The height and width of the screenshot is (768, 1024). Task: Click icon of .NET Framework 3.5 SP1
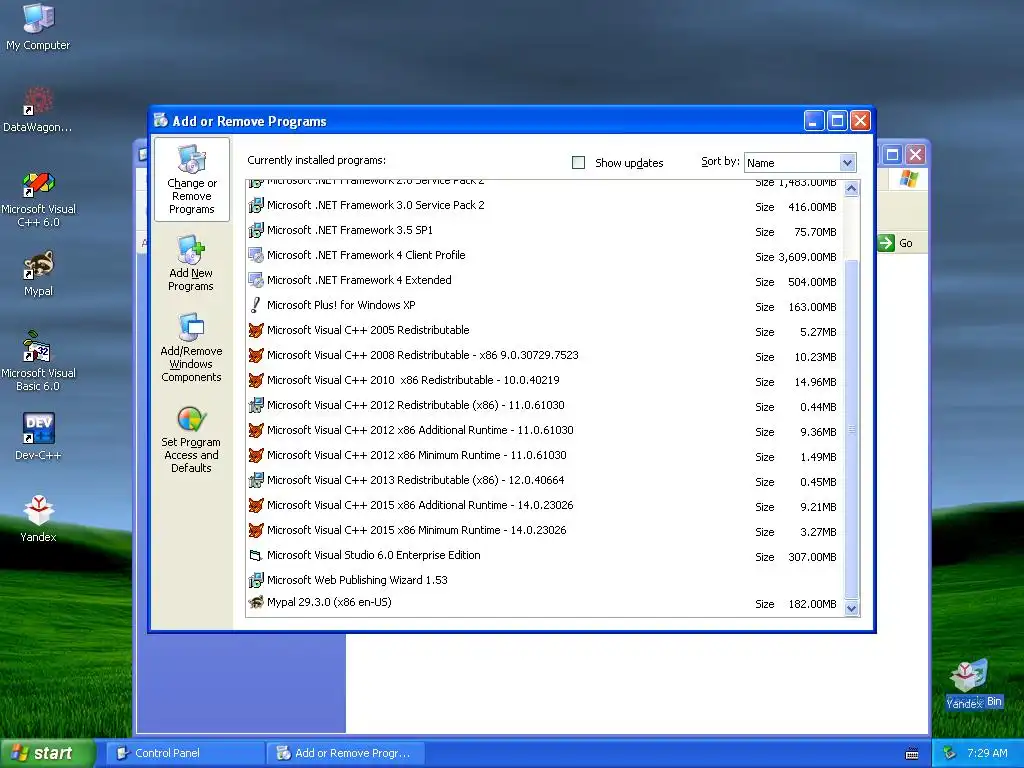point(256,231)
